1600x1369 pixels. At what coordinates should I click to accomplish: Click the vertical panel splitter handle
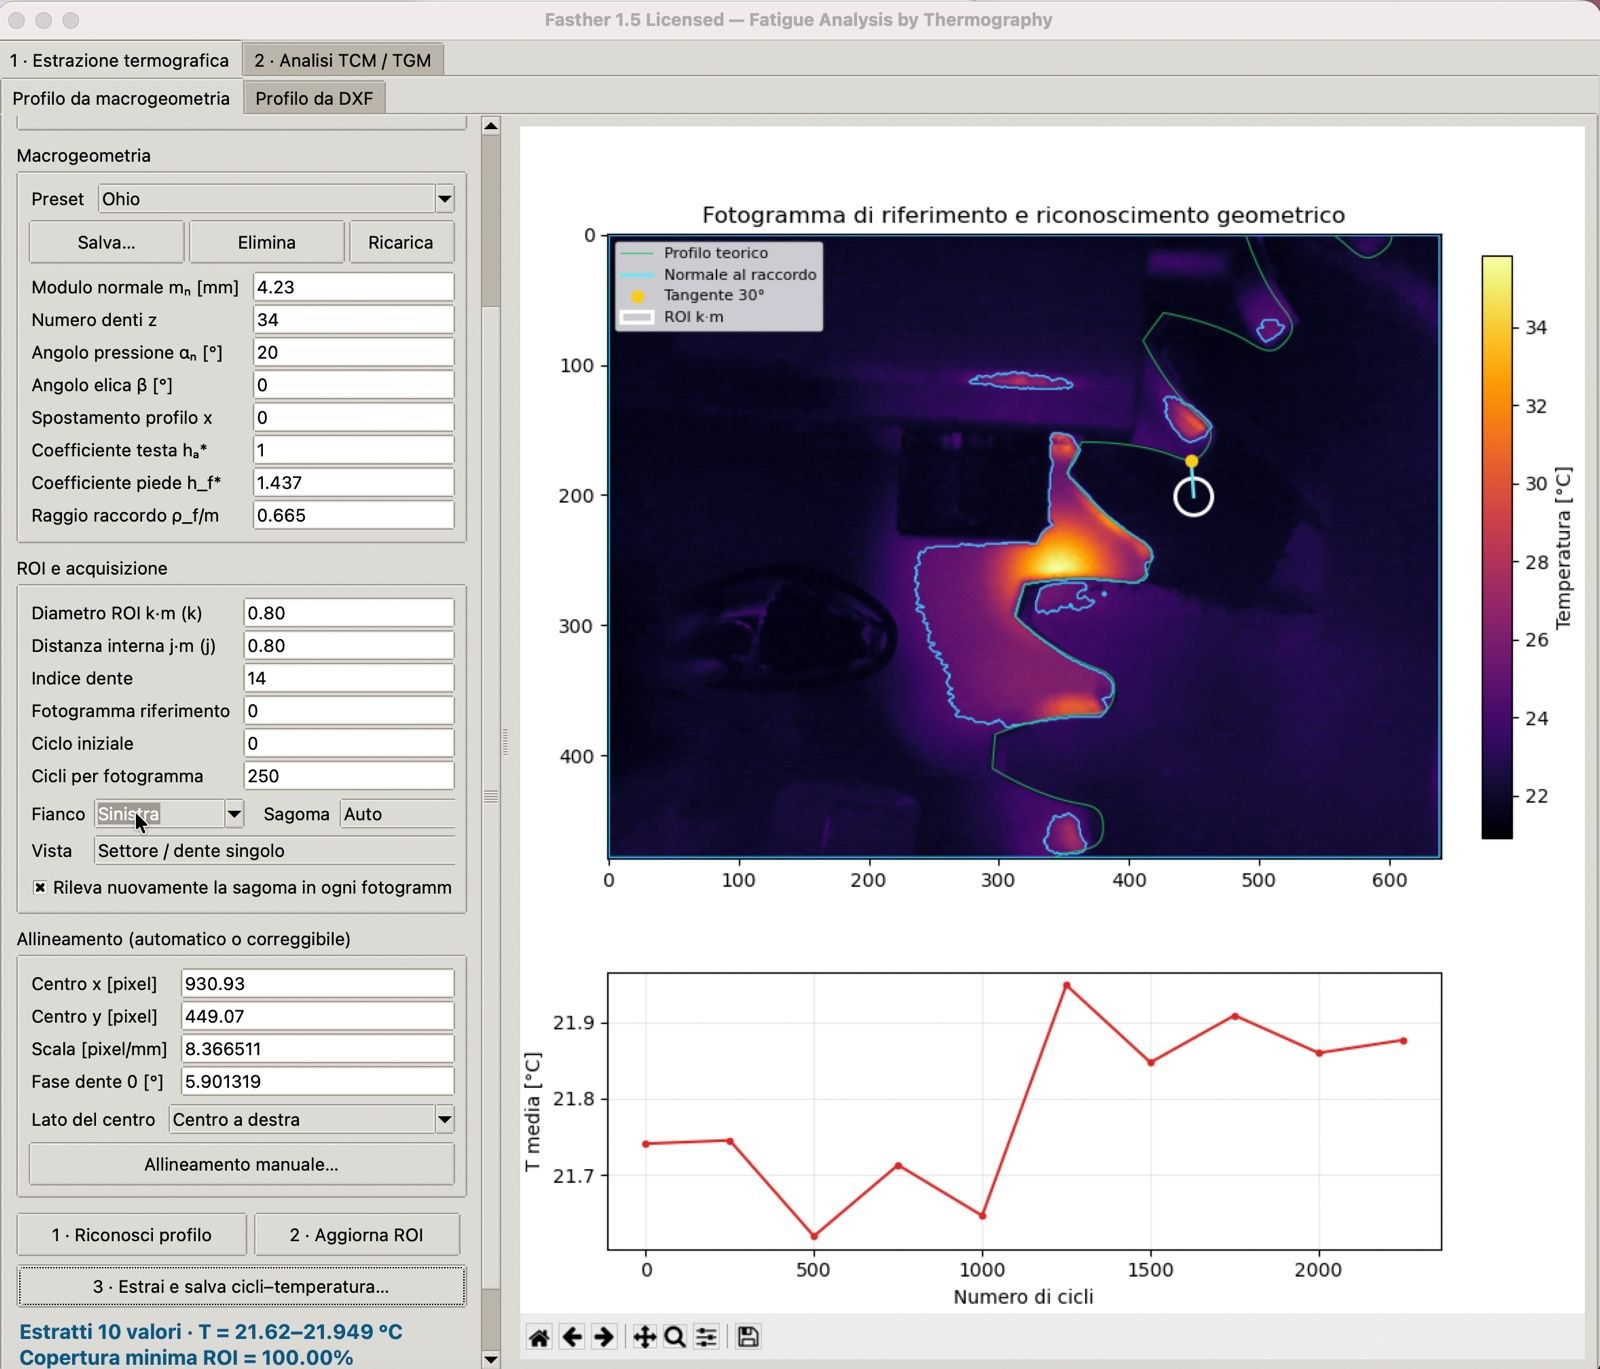pos(505,741)
